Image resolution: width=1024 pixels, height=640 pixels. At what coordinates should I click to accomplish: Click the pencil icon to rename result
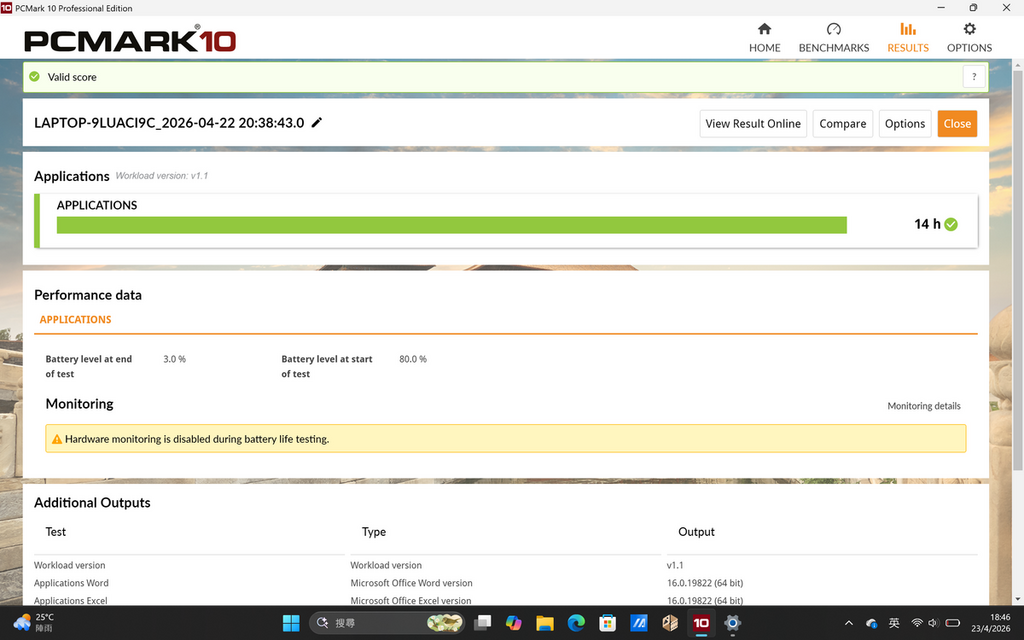click(x=317, y=122)
